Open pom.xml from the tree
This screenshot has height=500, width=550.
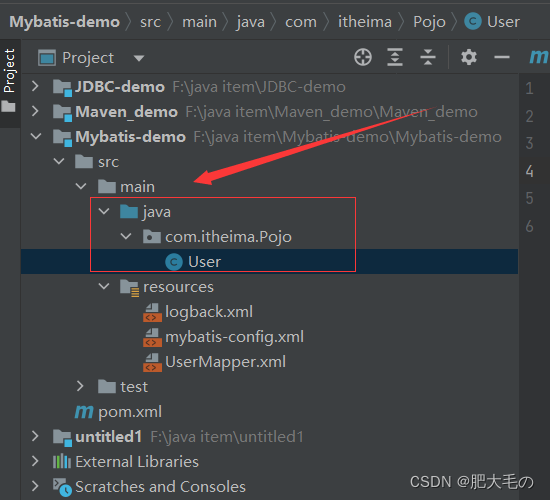click(x=130, y=412)
